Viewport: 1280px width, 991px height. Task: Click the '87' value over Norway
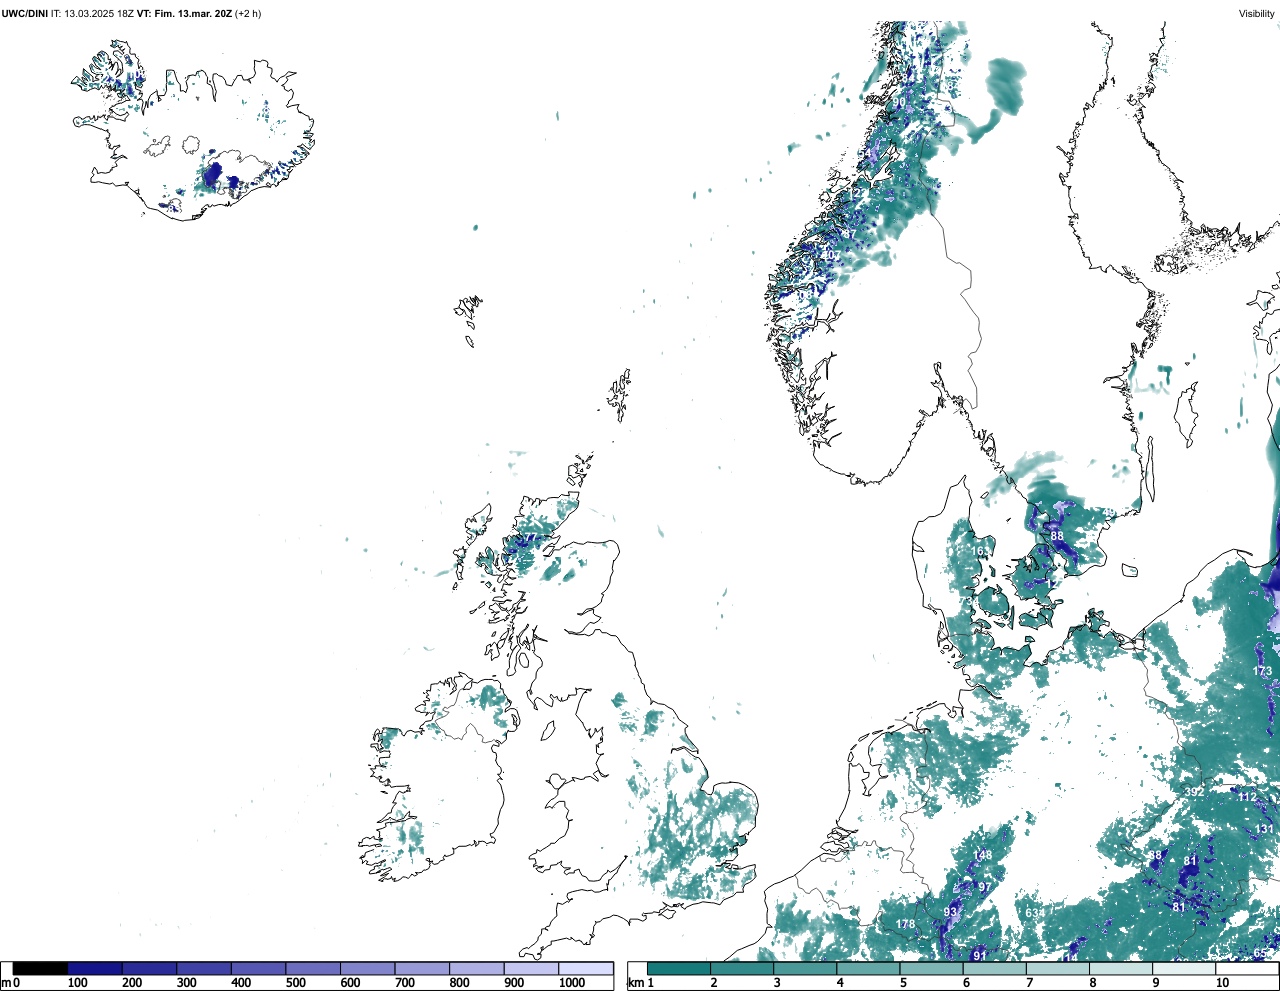click(x=848, y=235)
